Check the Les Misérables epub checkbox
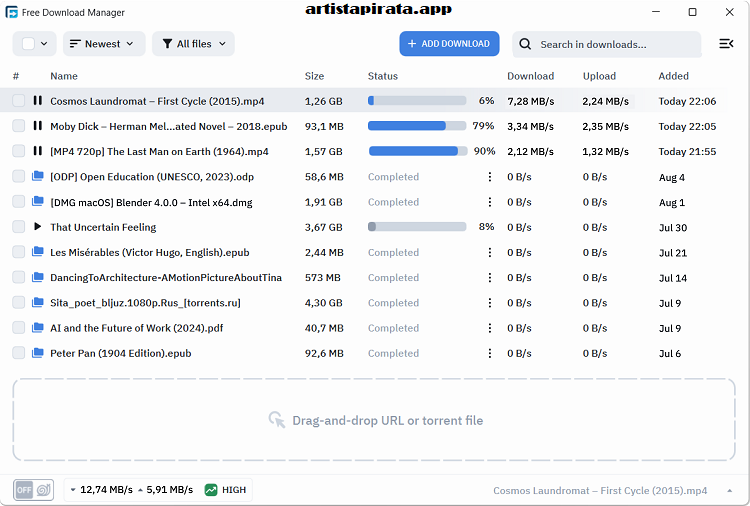The image size is (750, 506). pyautogui.click(x=19, y=252)
